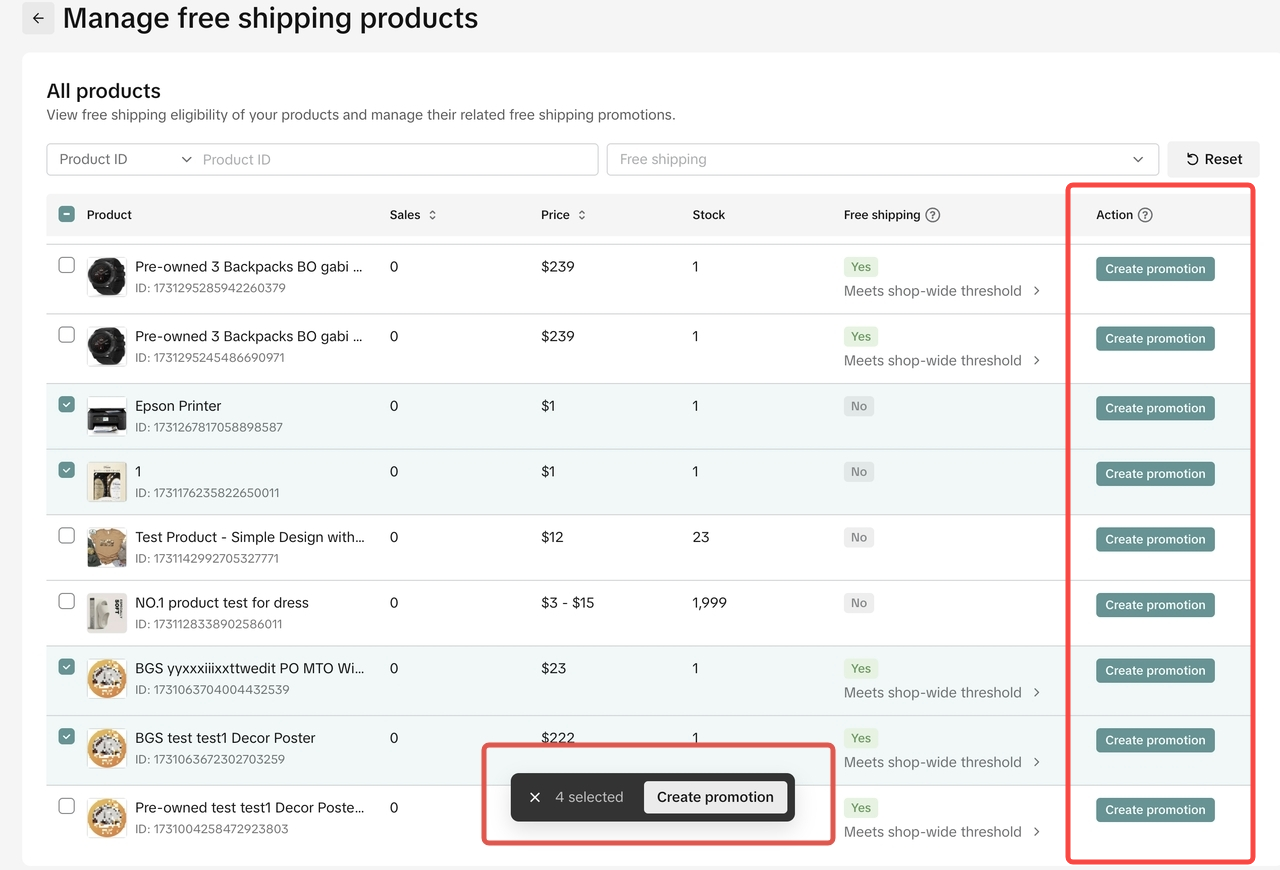The image size is (1280, 870).
Task: Click the NO.1 product test for dress thumbnail
Action: (x=107, y=613)
